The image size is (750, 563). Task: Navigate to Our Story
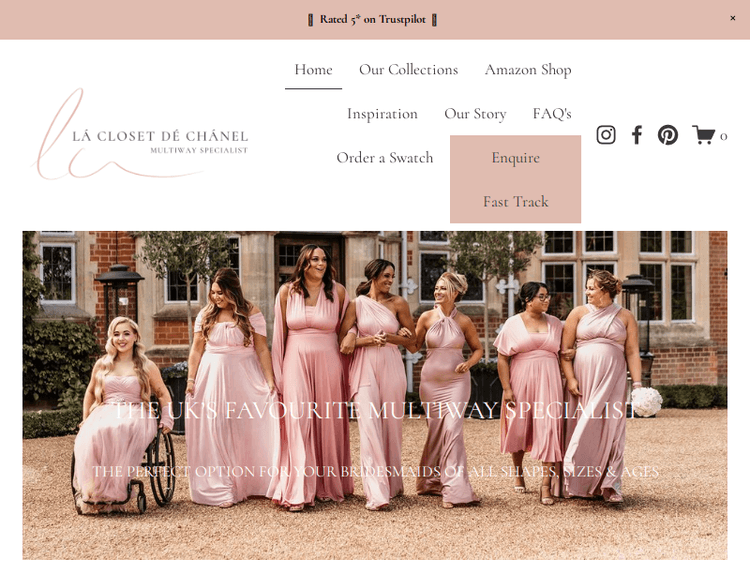pos(475,114)
